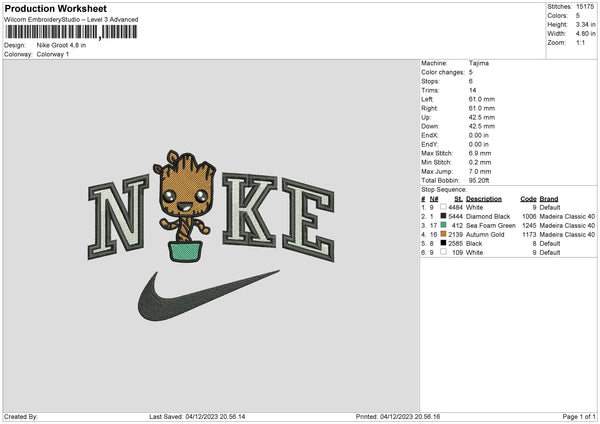Click the Max Jump value 7.0 mm

pyautogui.click(x=480, y=171)
